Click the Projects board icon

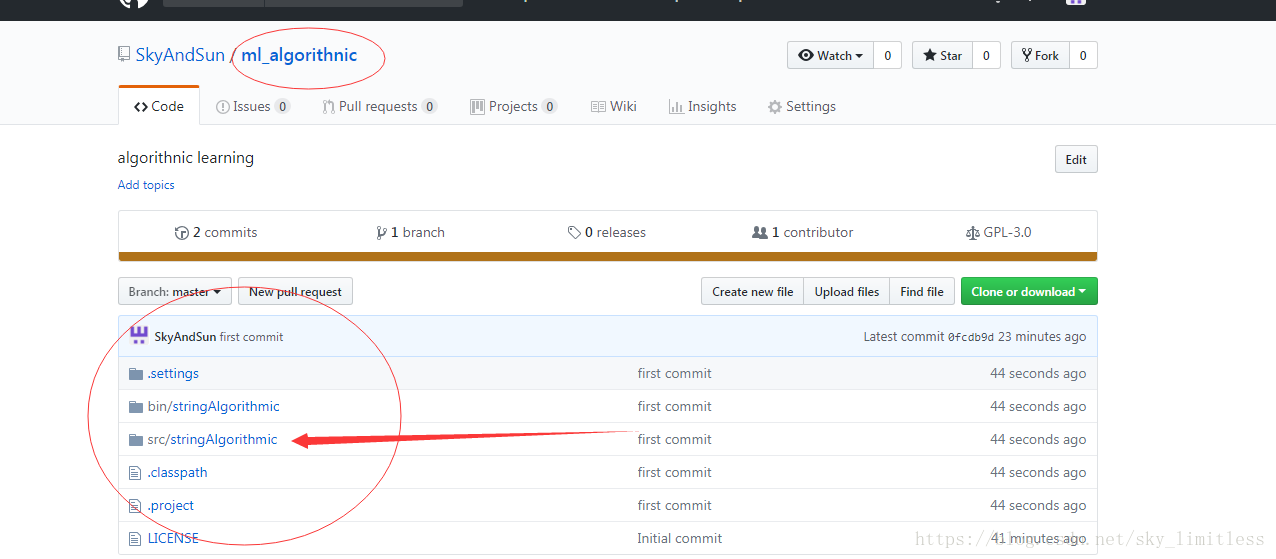pos(477,107)
